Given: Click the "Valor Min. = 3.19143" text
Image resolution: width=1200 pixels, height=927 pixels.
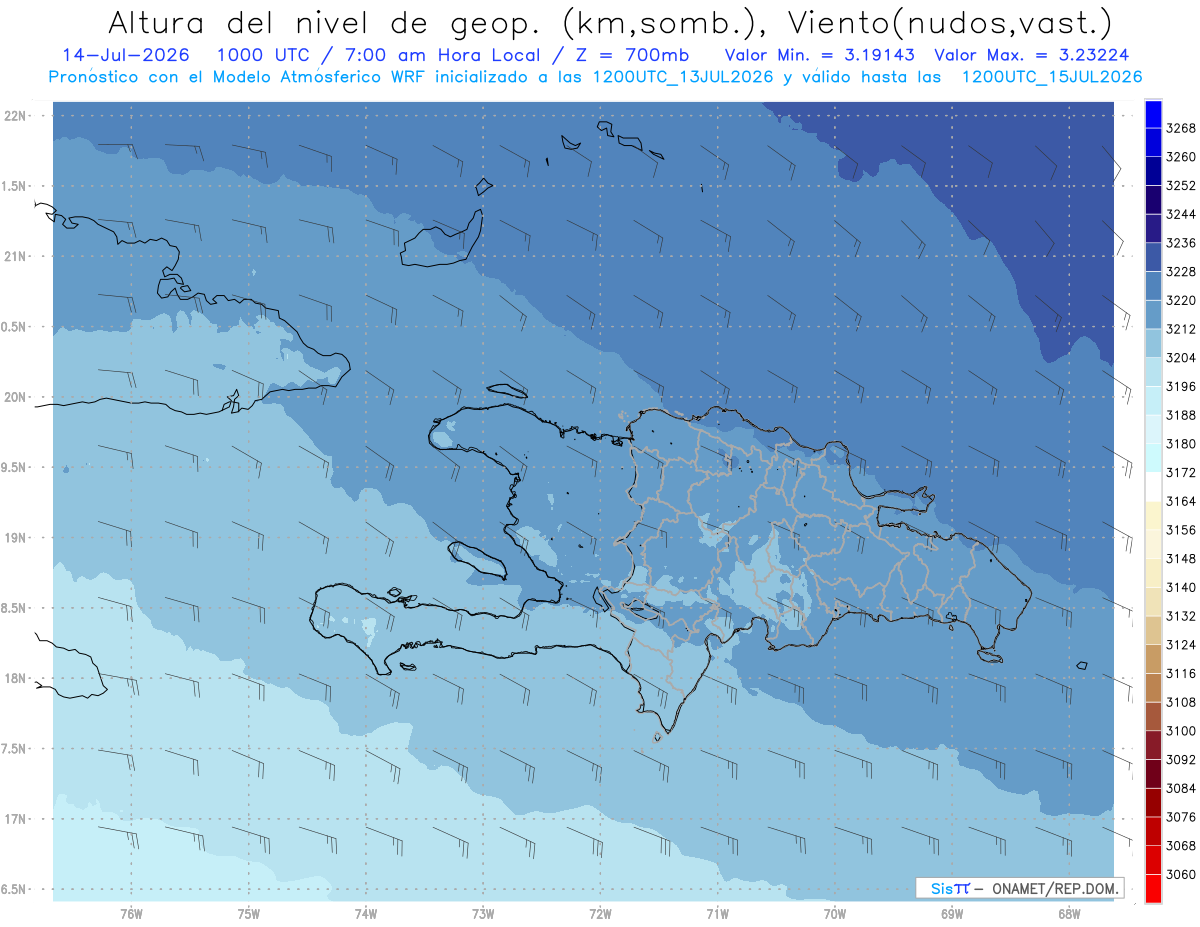Looking at the screenshot, I should (819, 55).
